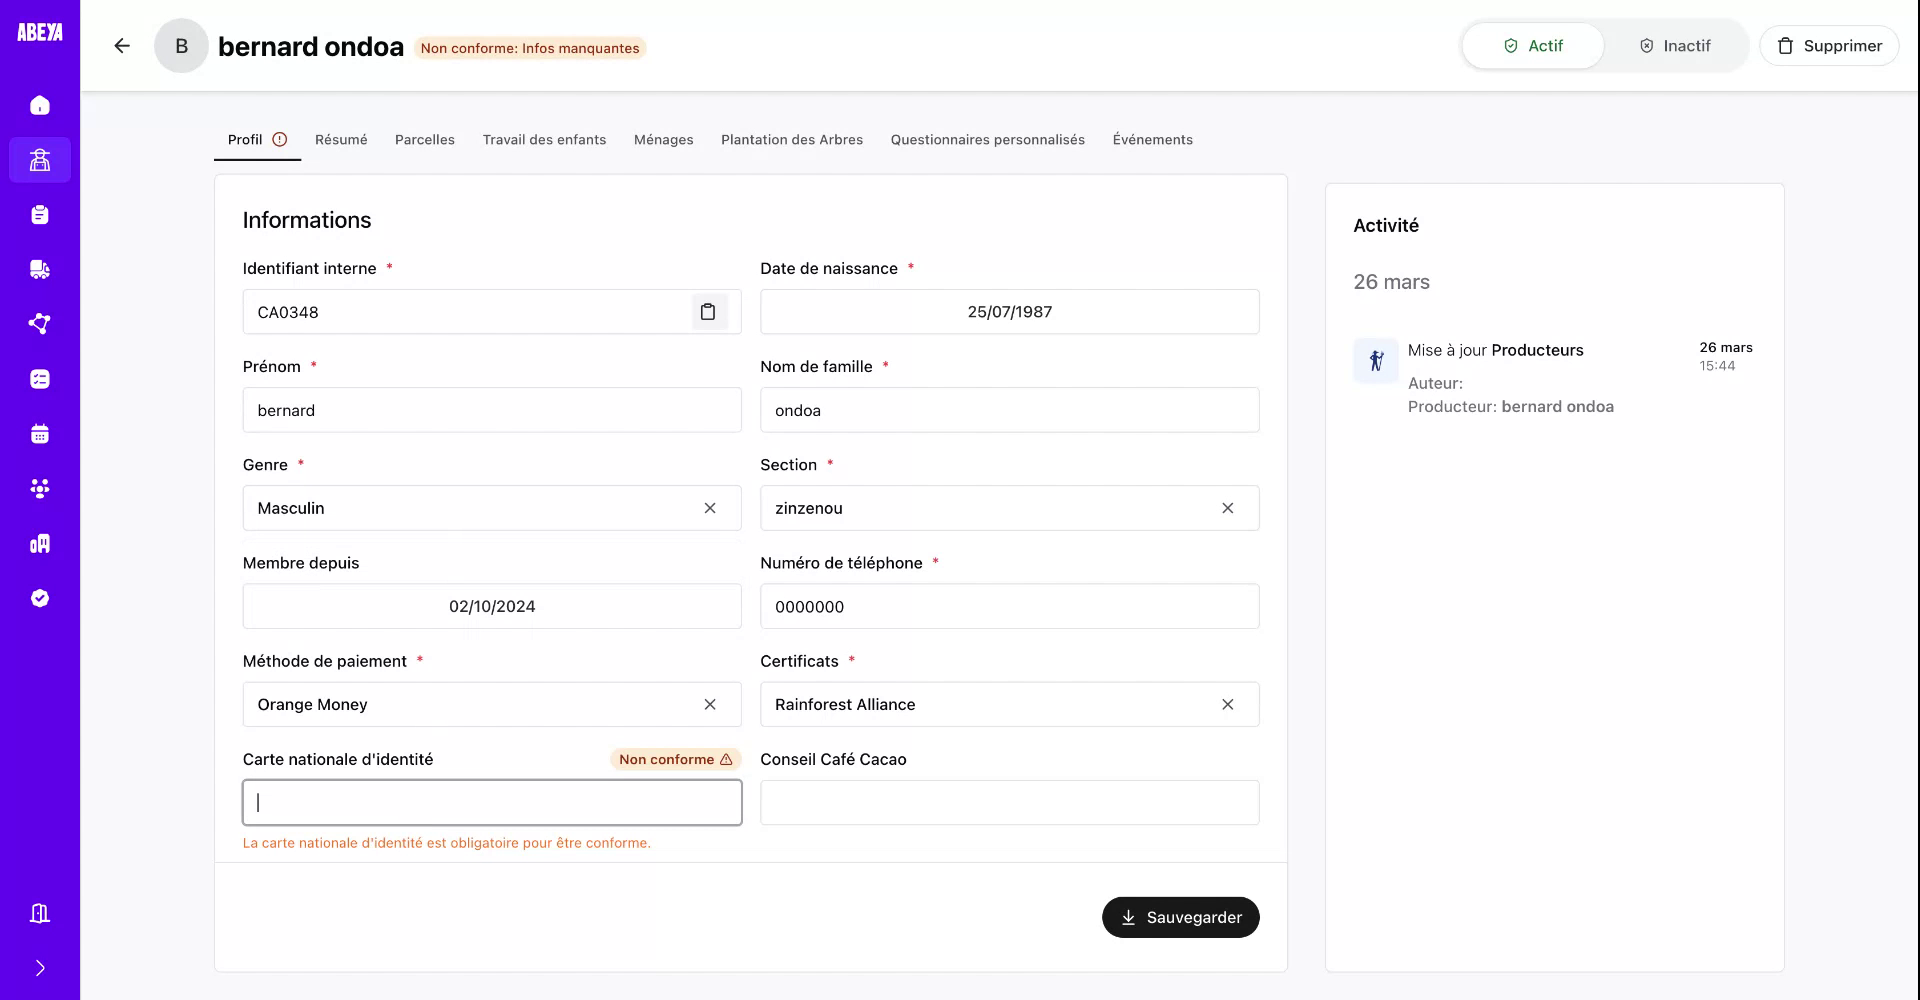This screenshot has height=1000, width=1920.
Task: Open the network nodes icon in sidebar
Action: tap(40, 324)
